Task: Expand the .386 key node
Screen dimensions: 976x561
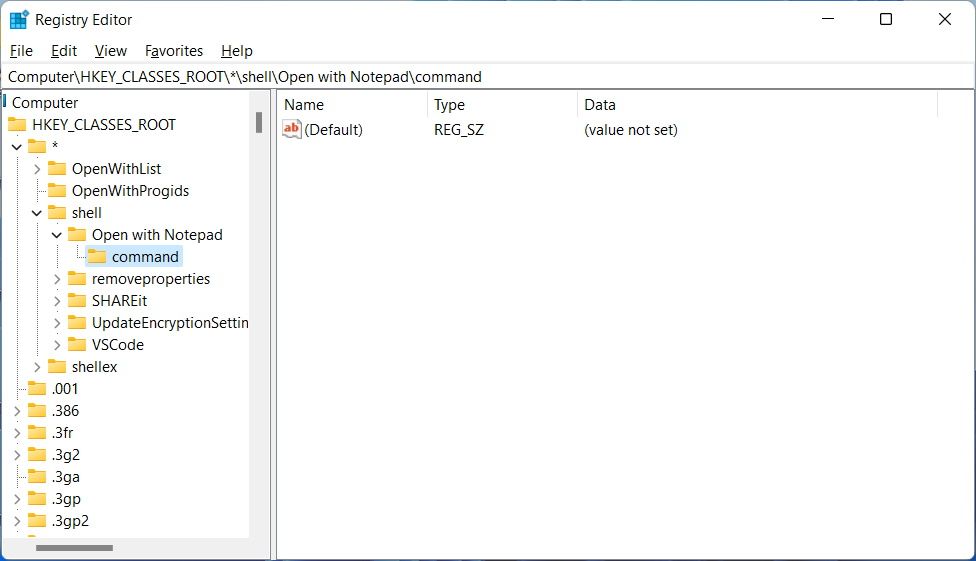Action: click(17, 411)
